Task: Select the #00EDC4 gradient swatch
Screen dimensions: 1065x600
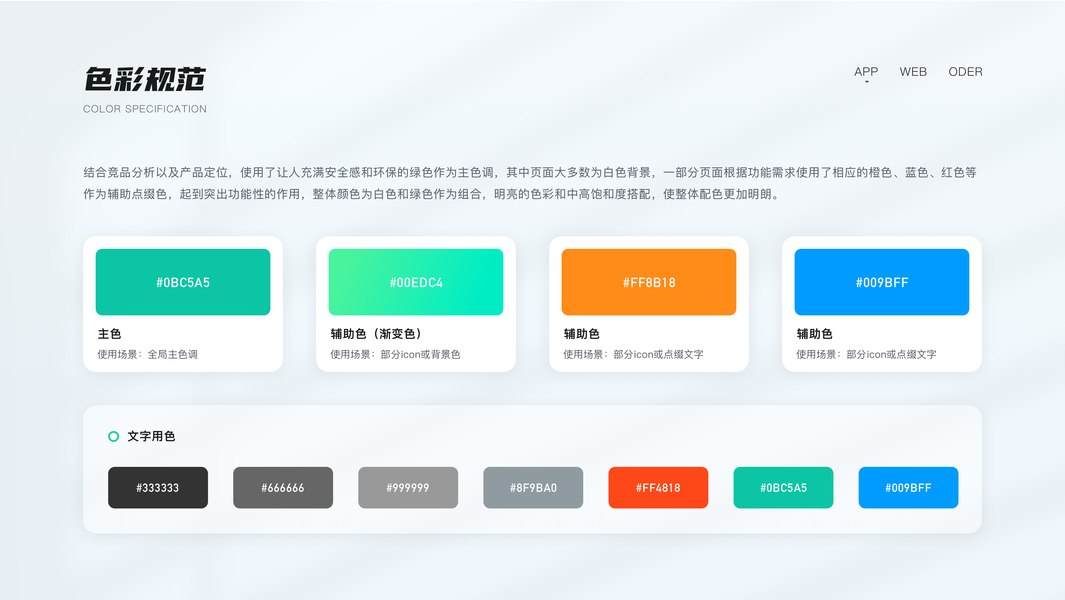Action: click(x=416, y=282)
